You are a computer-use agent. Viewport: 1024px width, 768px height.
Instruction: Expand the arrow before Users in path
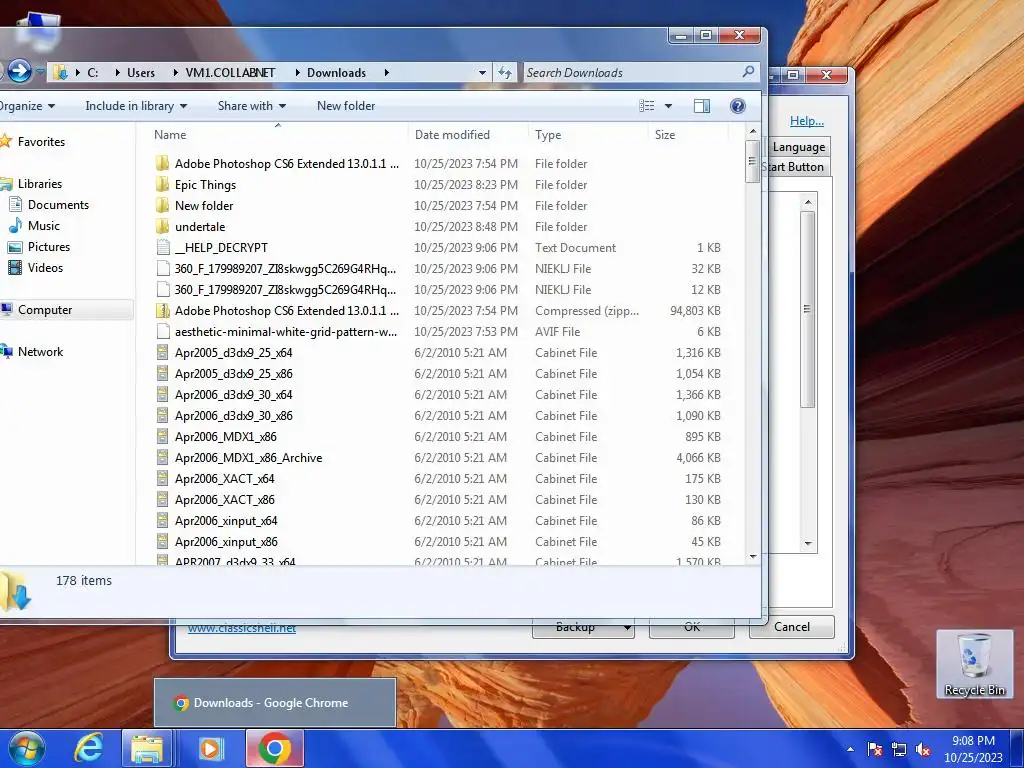click(118, 72)
